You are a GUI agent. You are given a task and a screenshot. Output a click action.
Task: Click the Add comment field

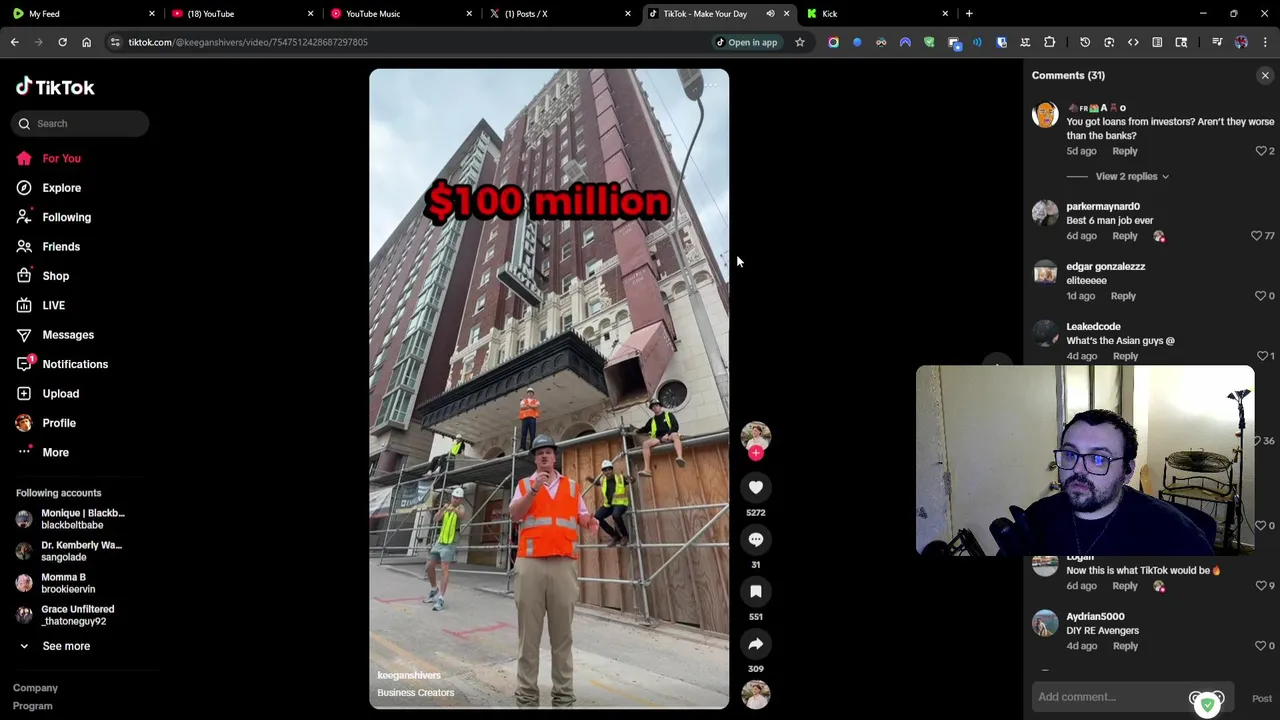click(x=1131, y=697)
